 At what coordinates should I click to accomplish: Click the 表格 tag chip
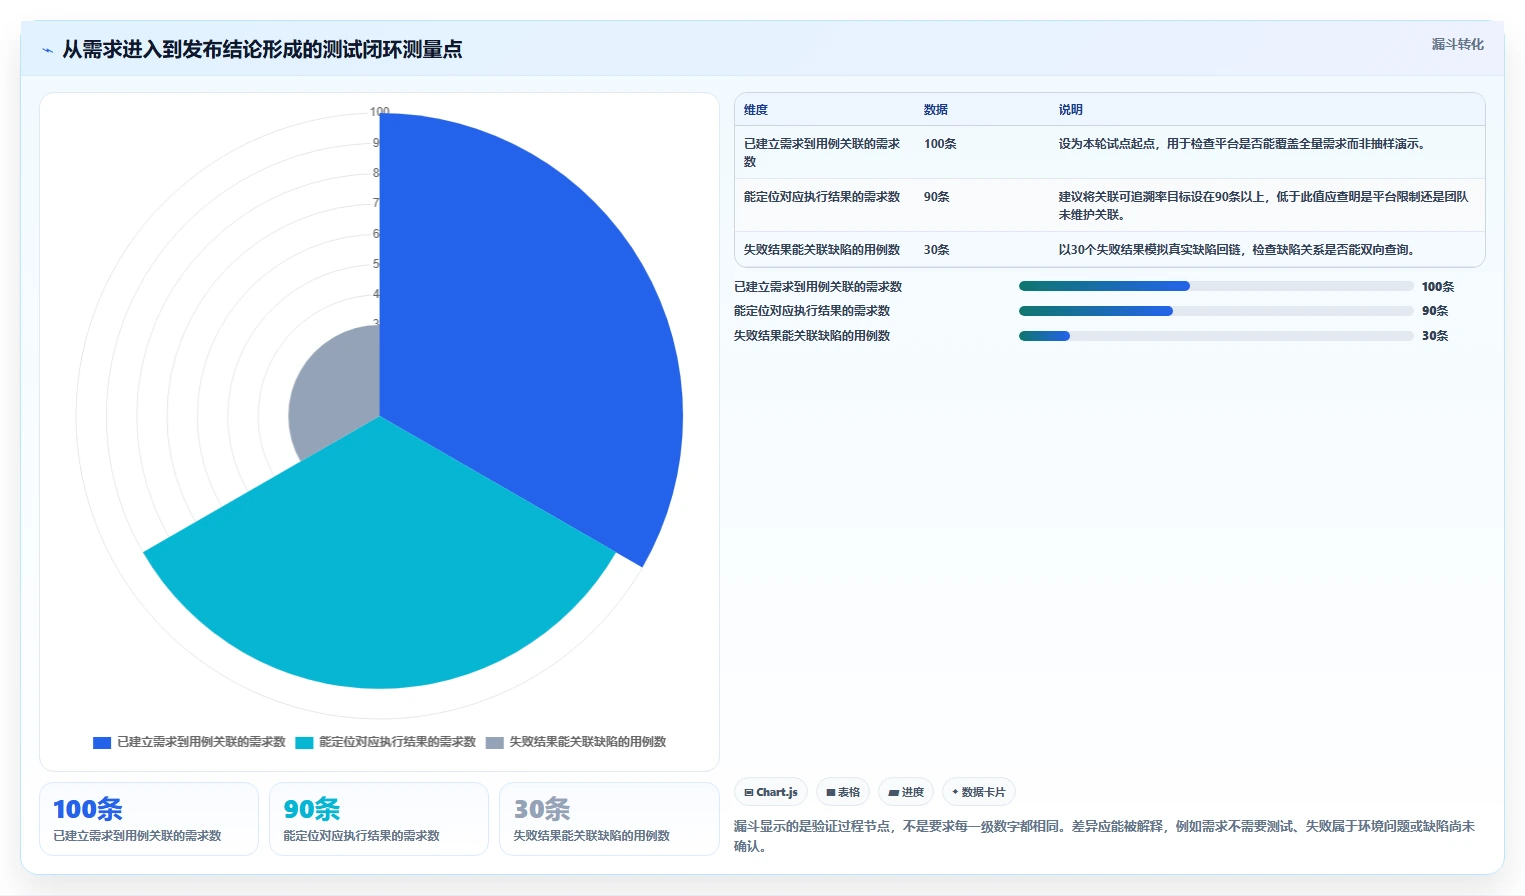click(843, 792)
